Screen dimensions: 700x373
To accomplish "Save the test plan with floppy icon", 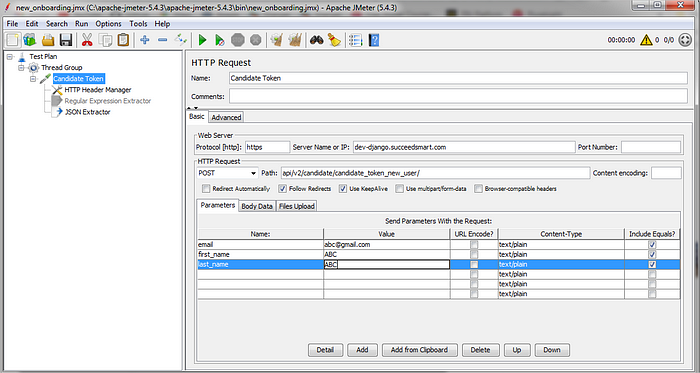I will point(66,40).
